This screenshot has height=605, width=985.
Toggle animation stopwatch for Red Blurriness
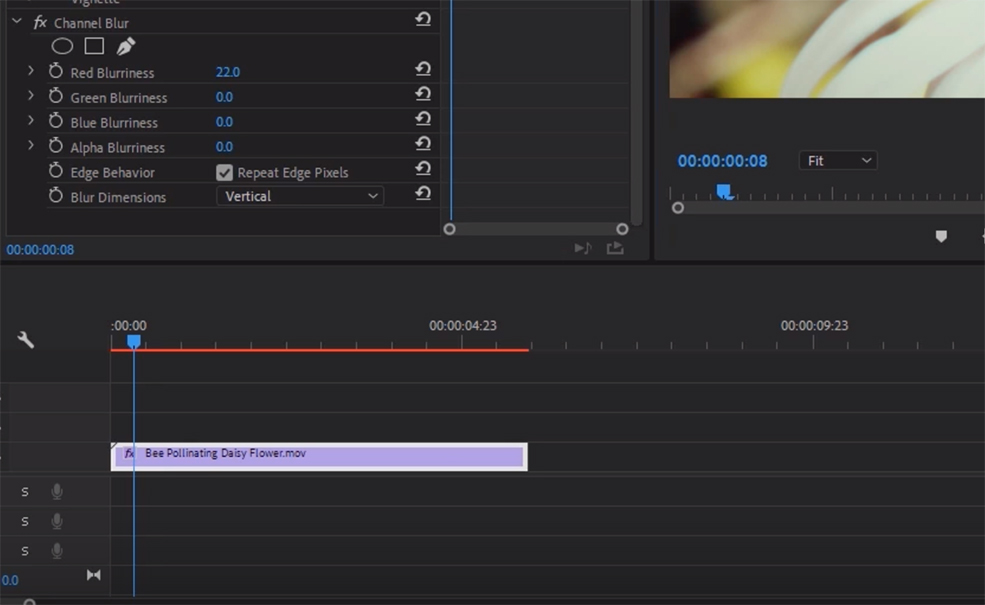pyautogui.click(x=56, y=72)
